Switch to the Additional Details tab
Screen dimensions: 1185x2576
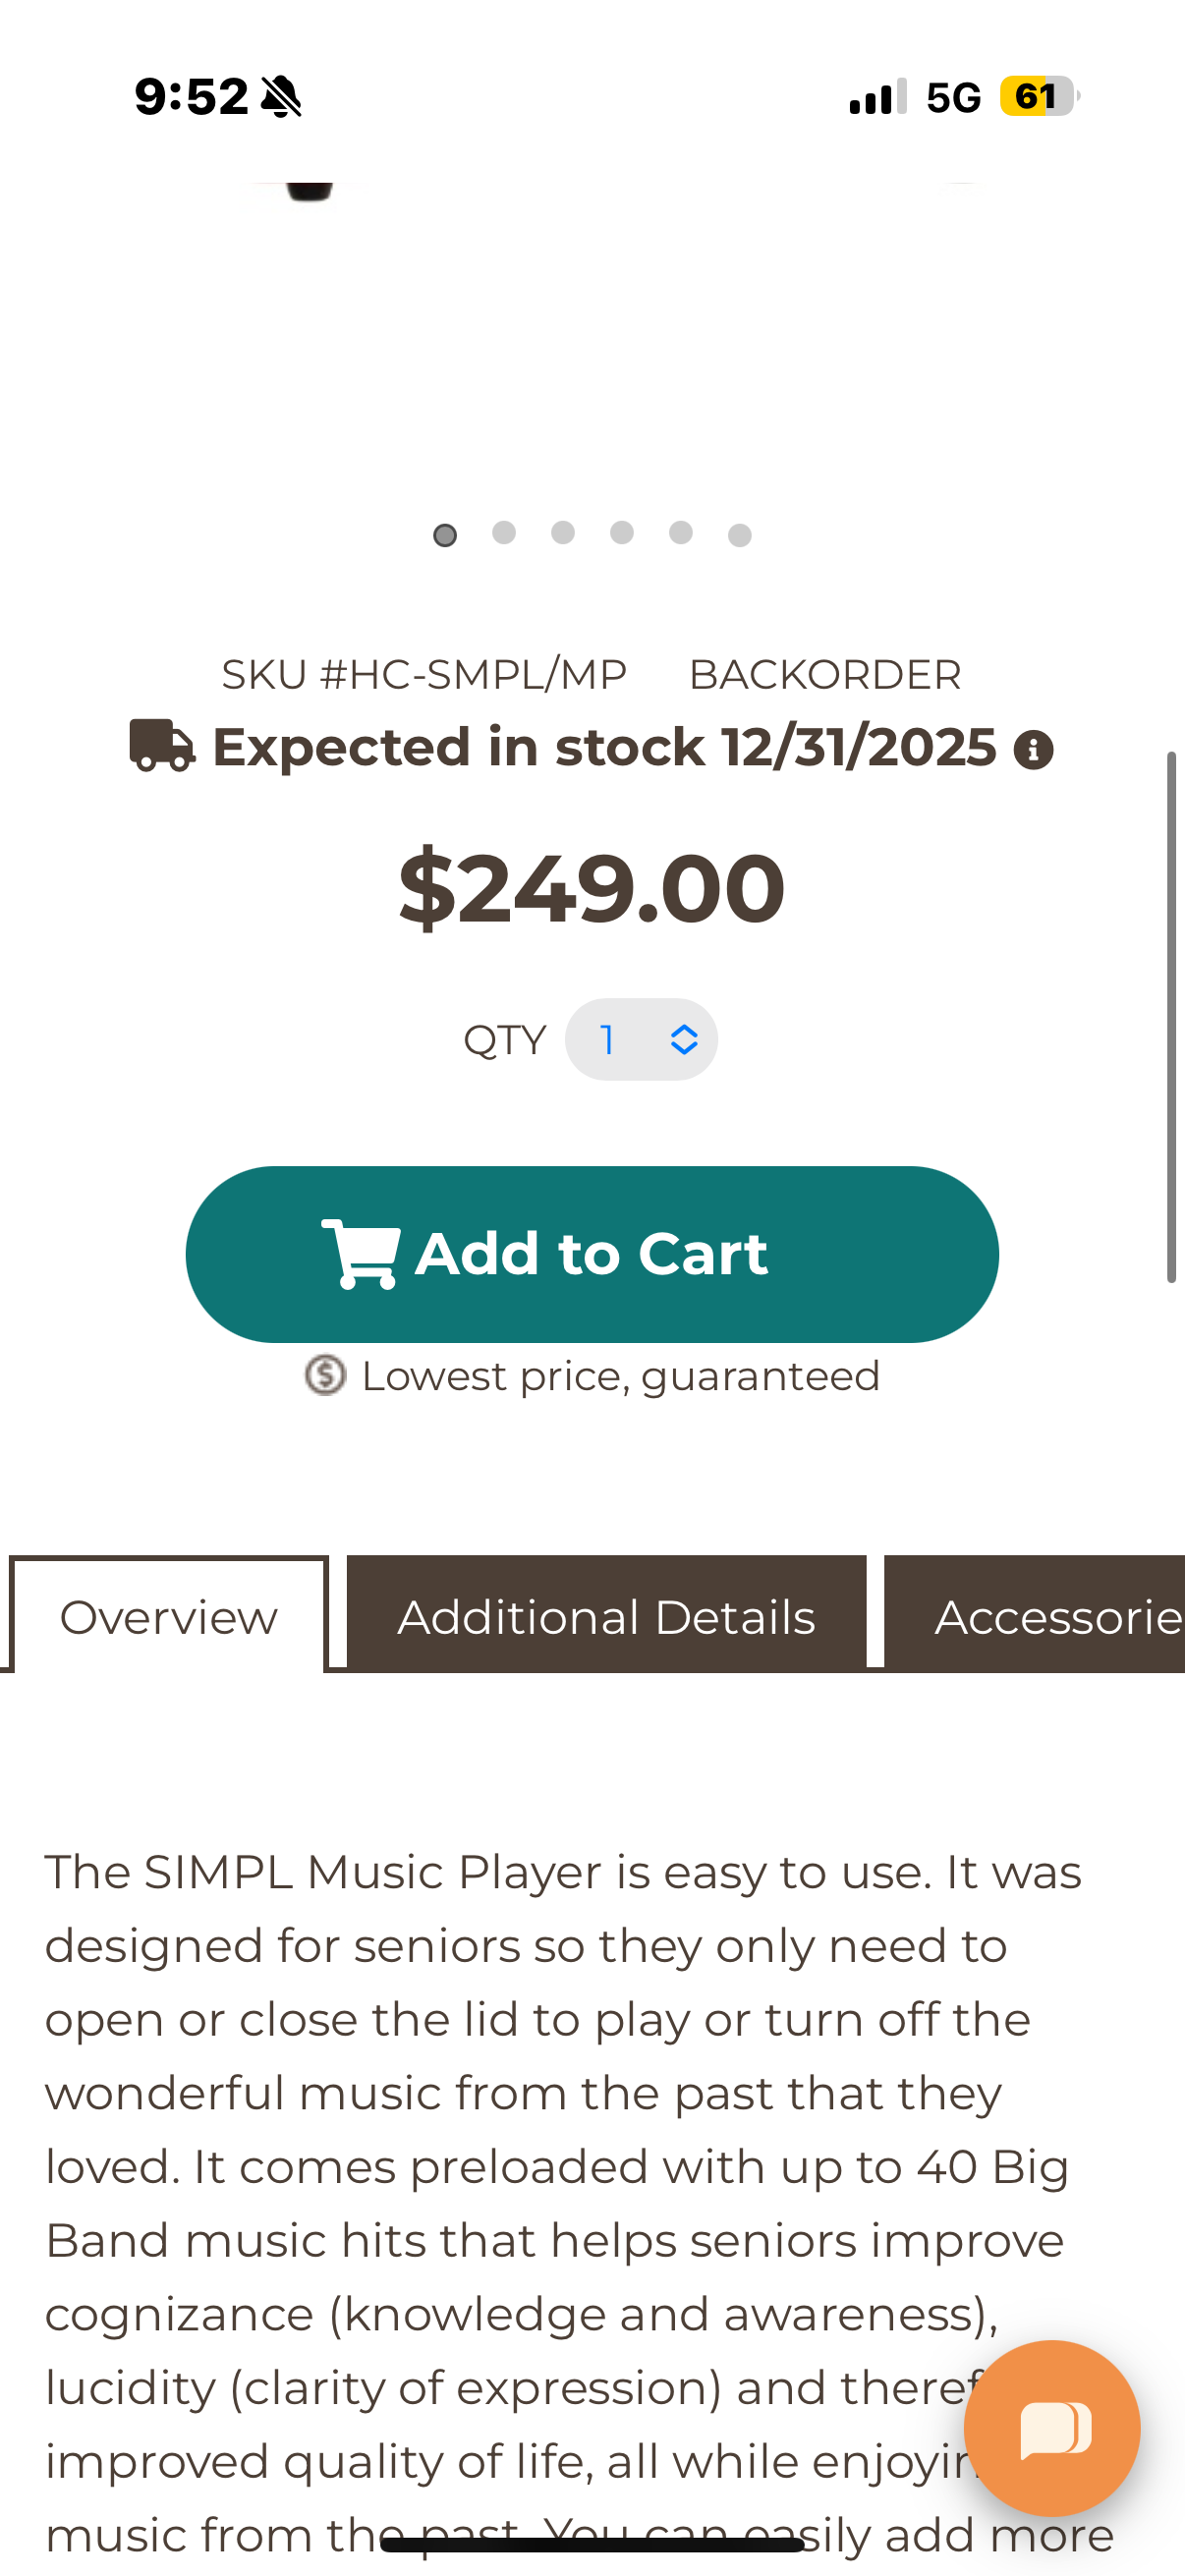(605, 1615)
